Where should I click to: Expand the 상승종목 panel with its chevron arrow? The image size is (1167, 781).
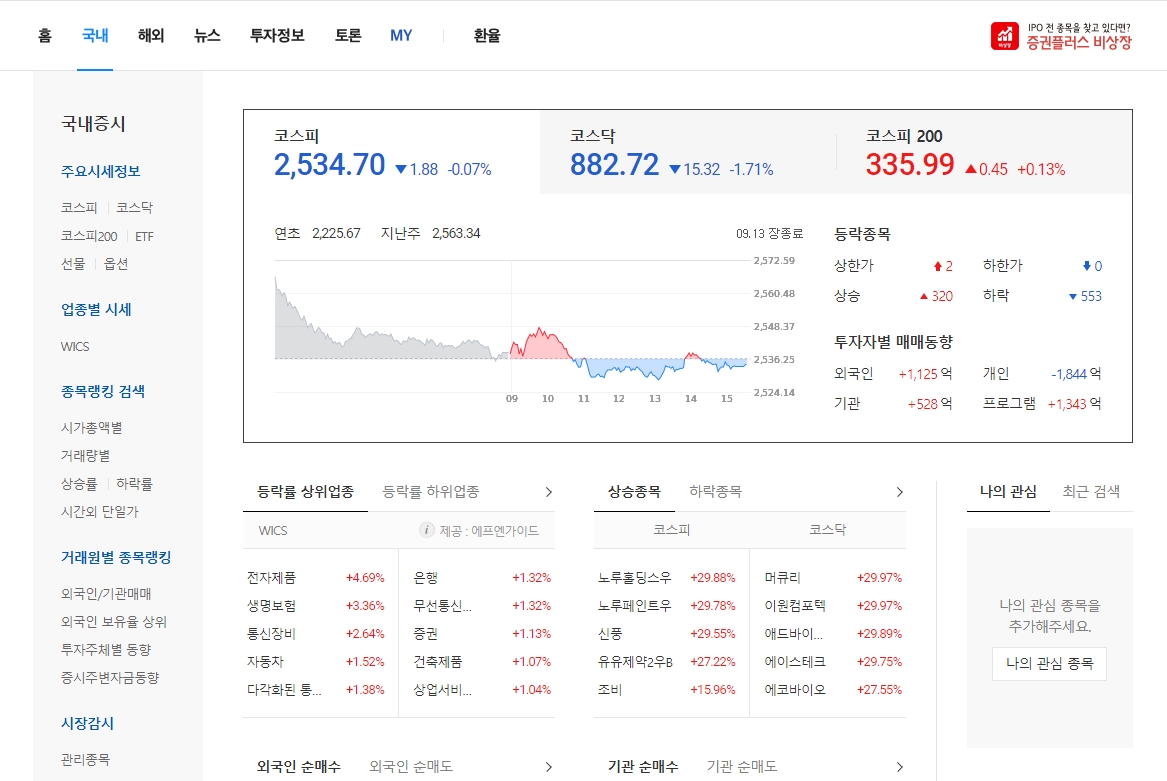899,491
